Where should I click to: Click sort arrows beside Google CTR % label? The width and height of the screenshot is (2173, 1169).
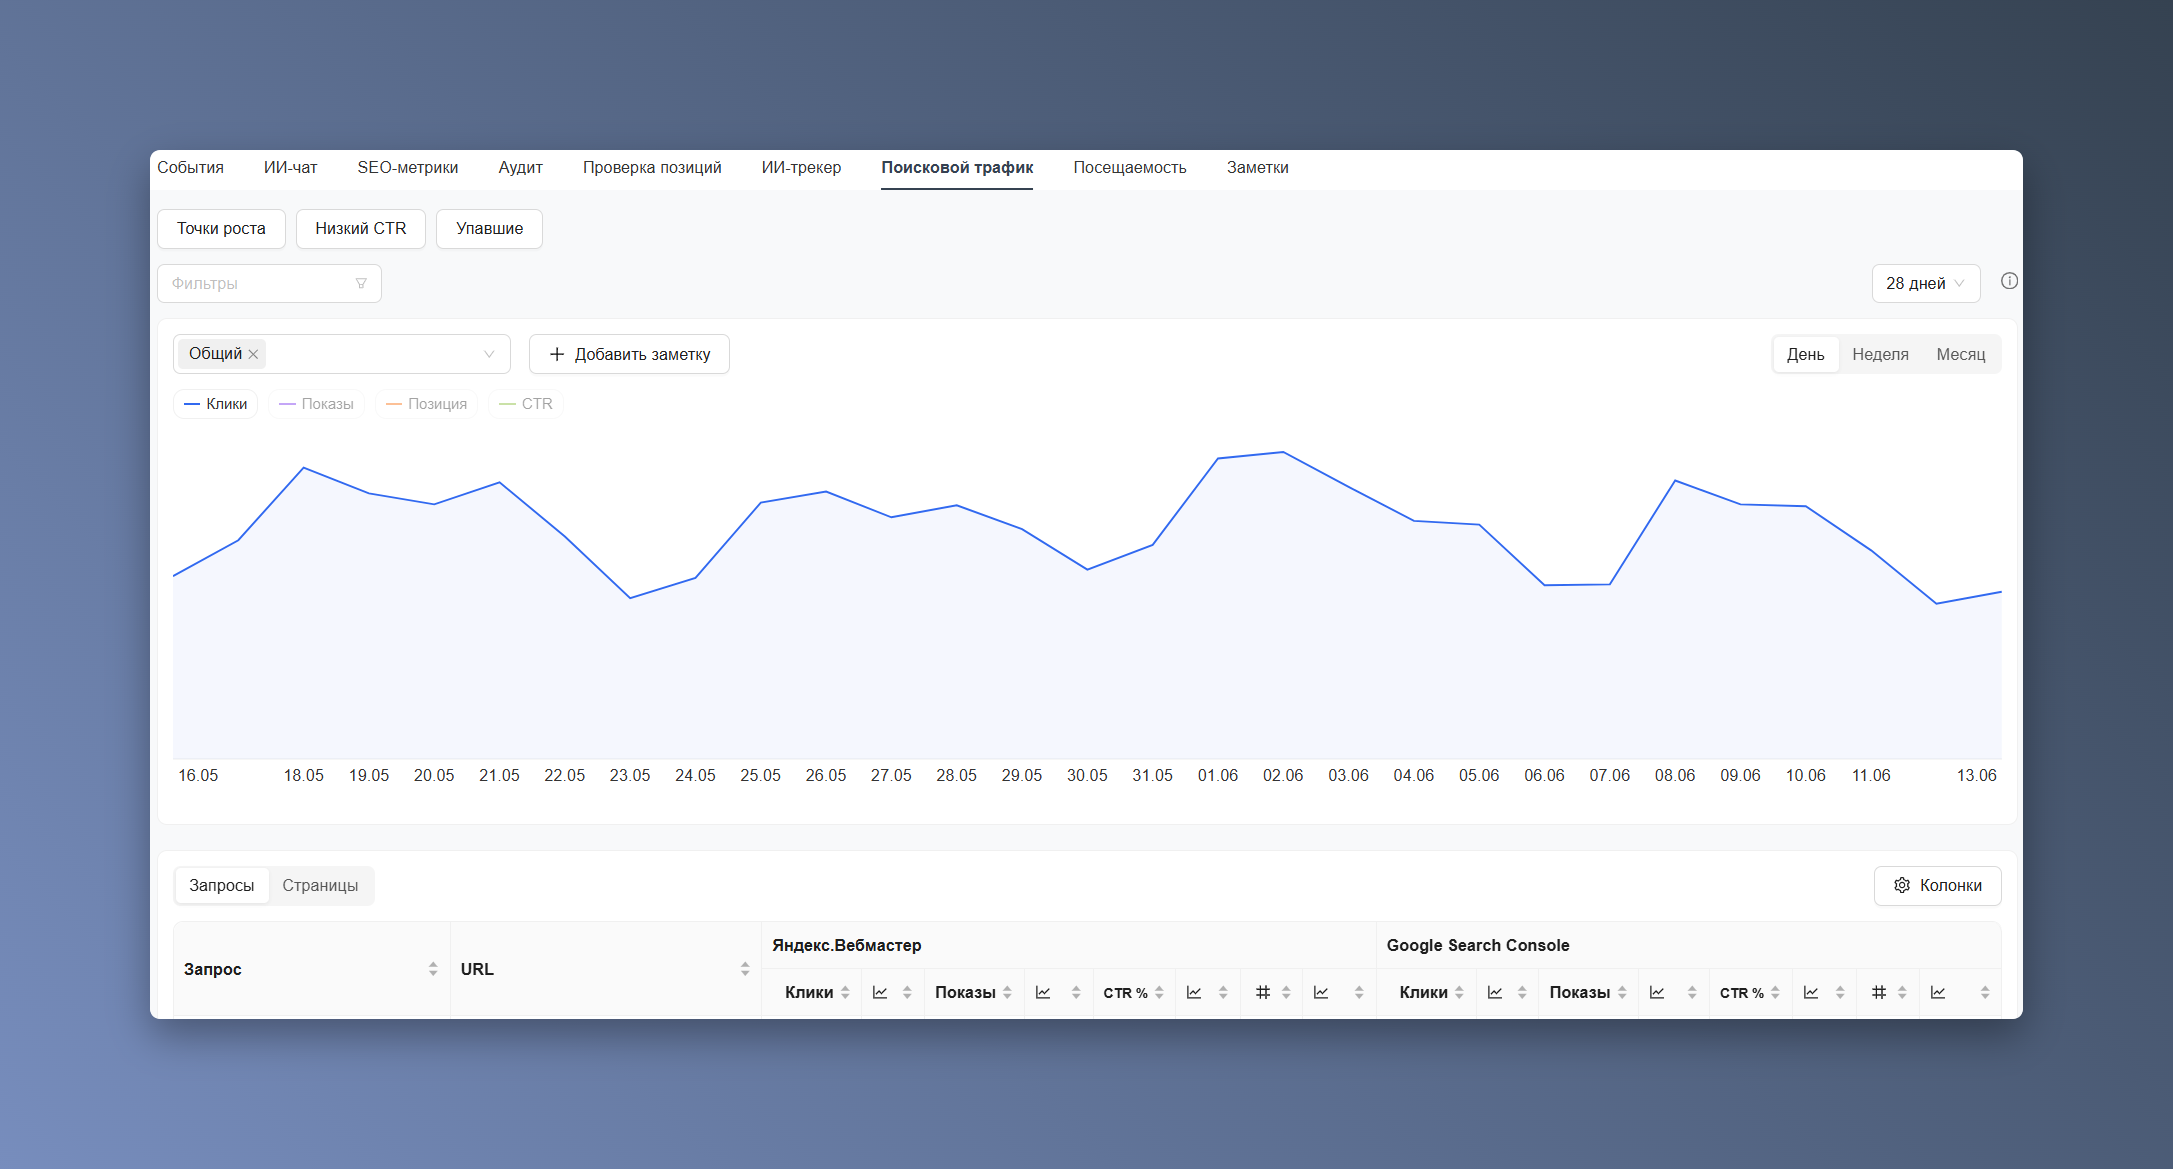1775,992
